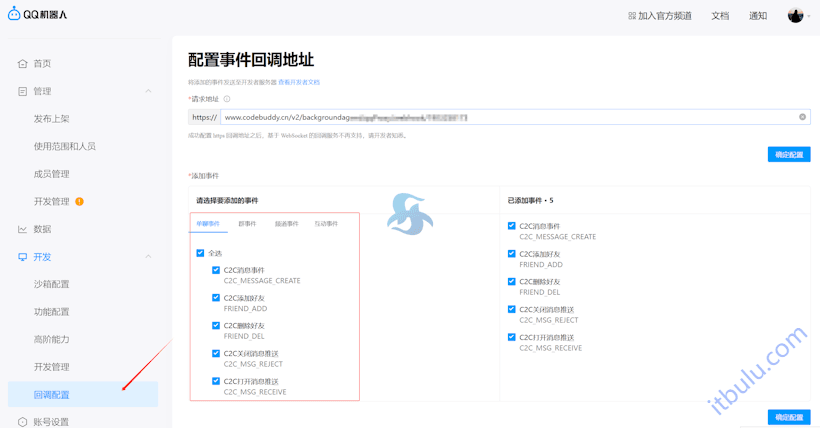Clear the request URL with the X icon
The height and width of the screenshot is (428, 820).
coord(802,117)
